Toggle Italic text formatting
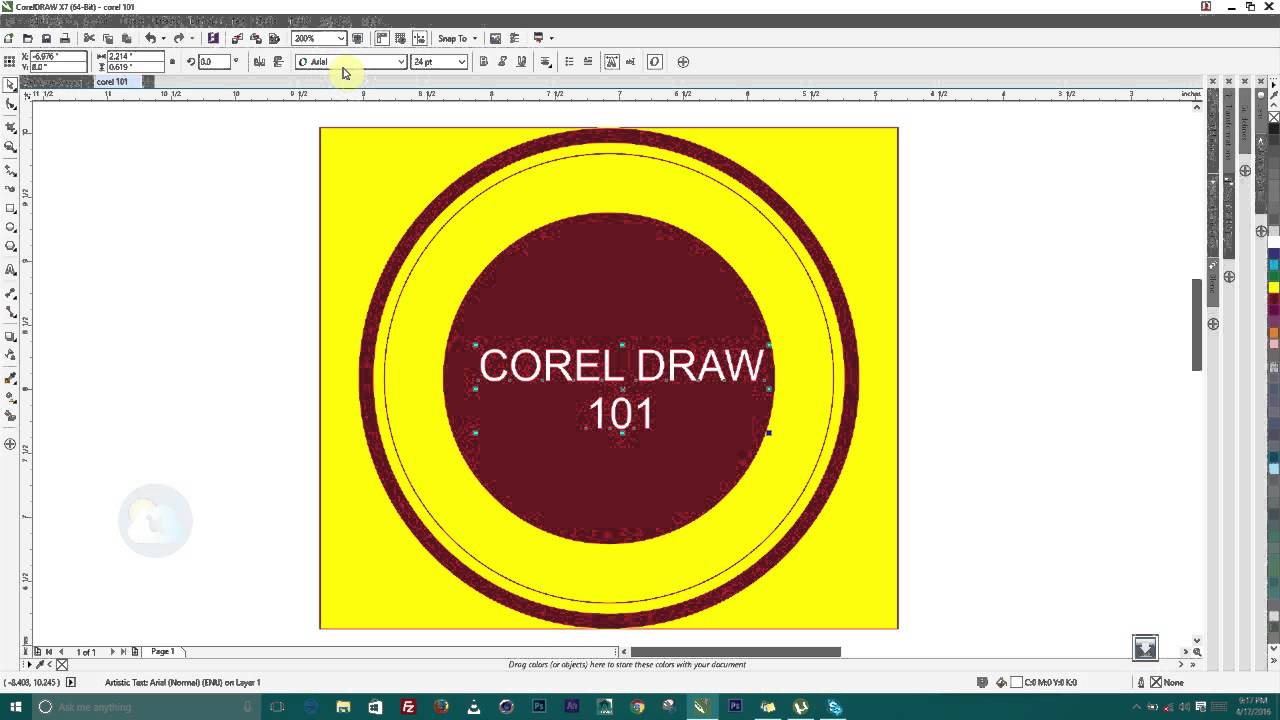Viewport: 1280px width, 720px height. 503,62
